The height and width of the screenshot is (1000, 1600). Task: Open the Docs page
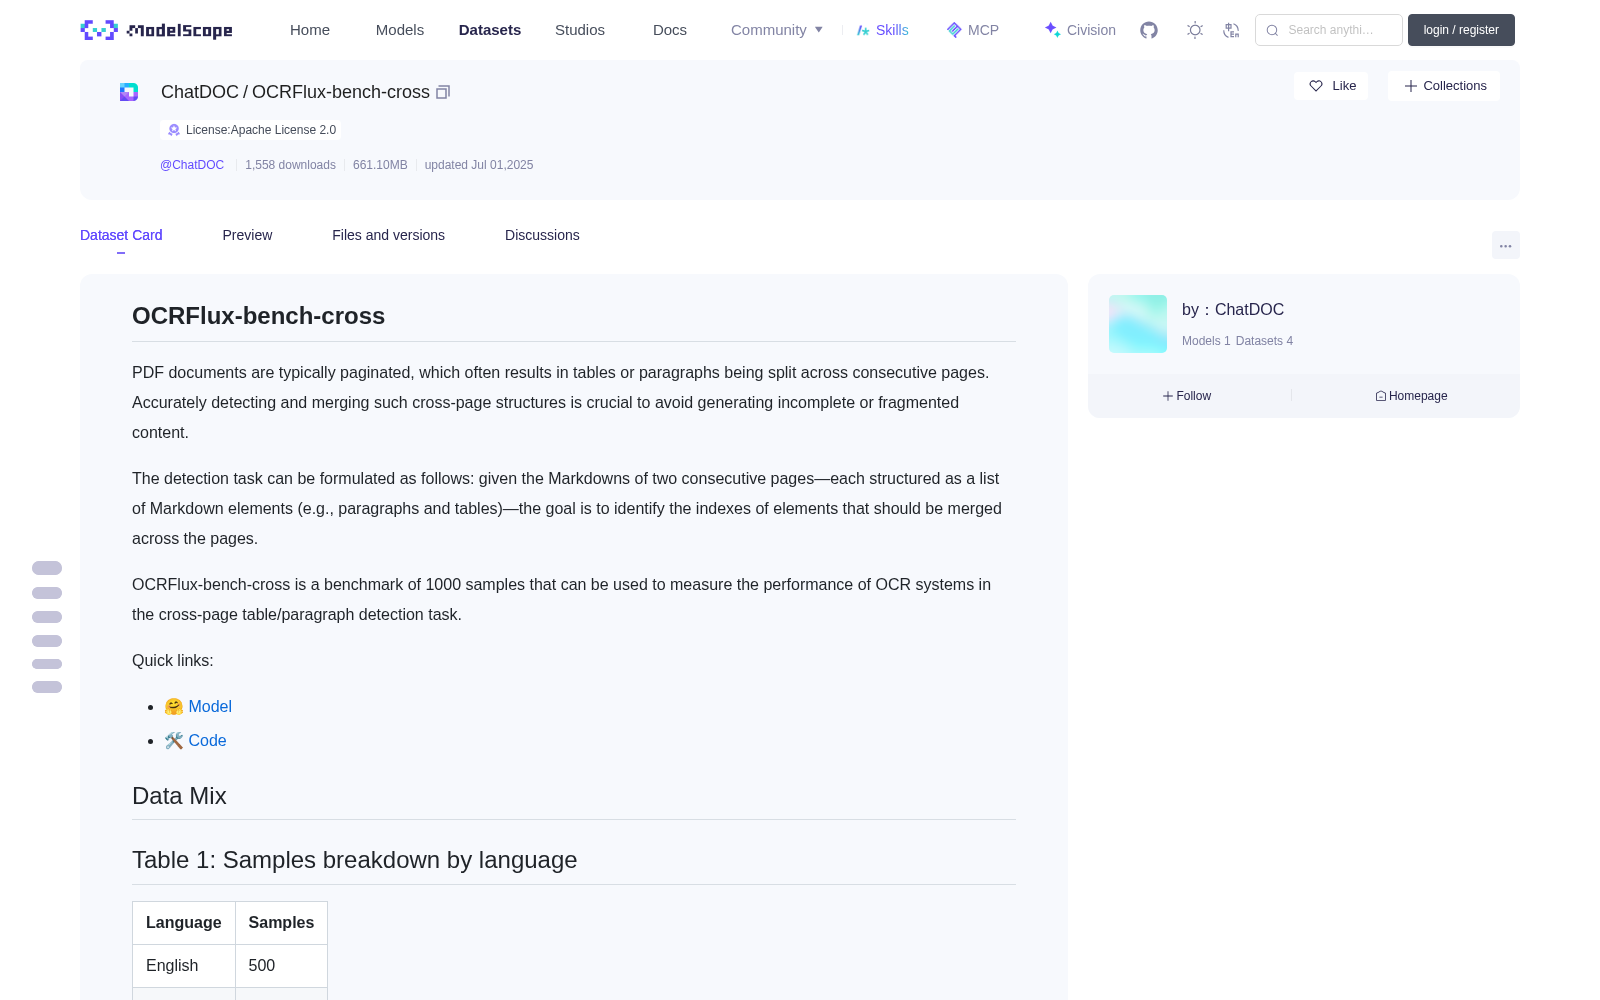(670, 30)
